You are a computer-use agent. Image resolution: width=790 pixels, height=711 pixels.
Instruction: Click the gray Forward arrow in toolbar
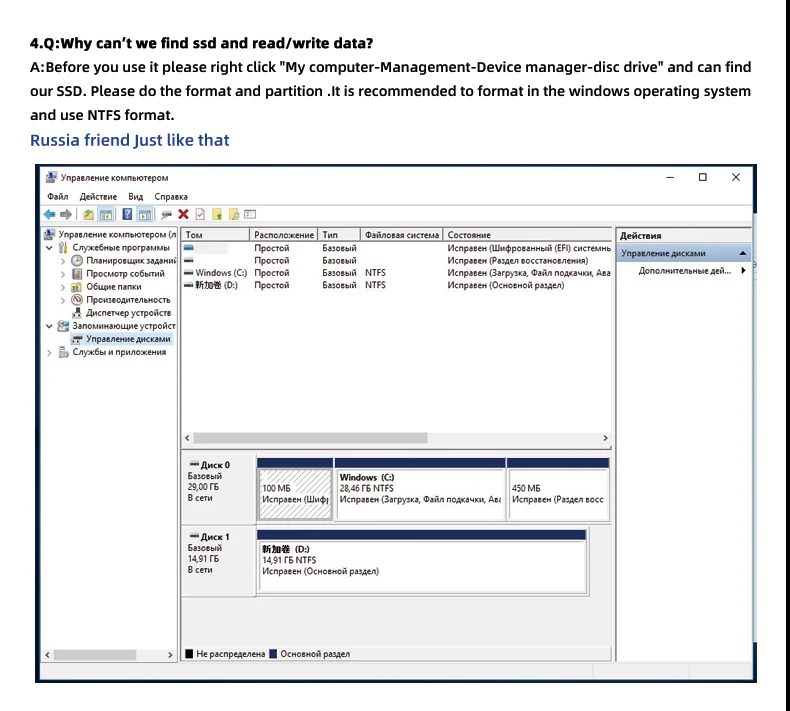(66, 215)
